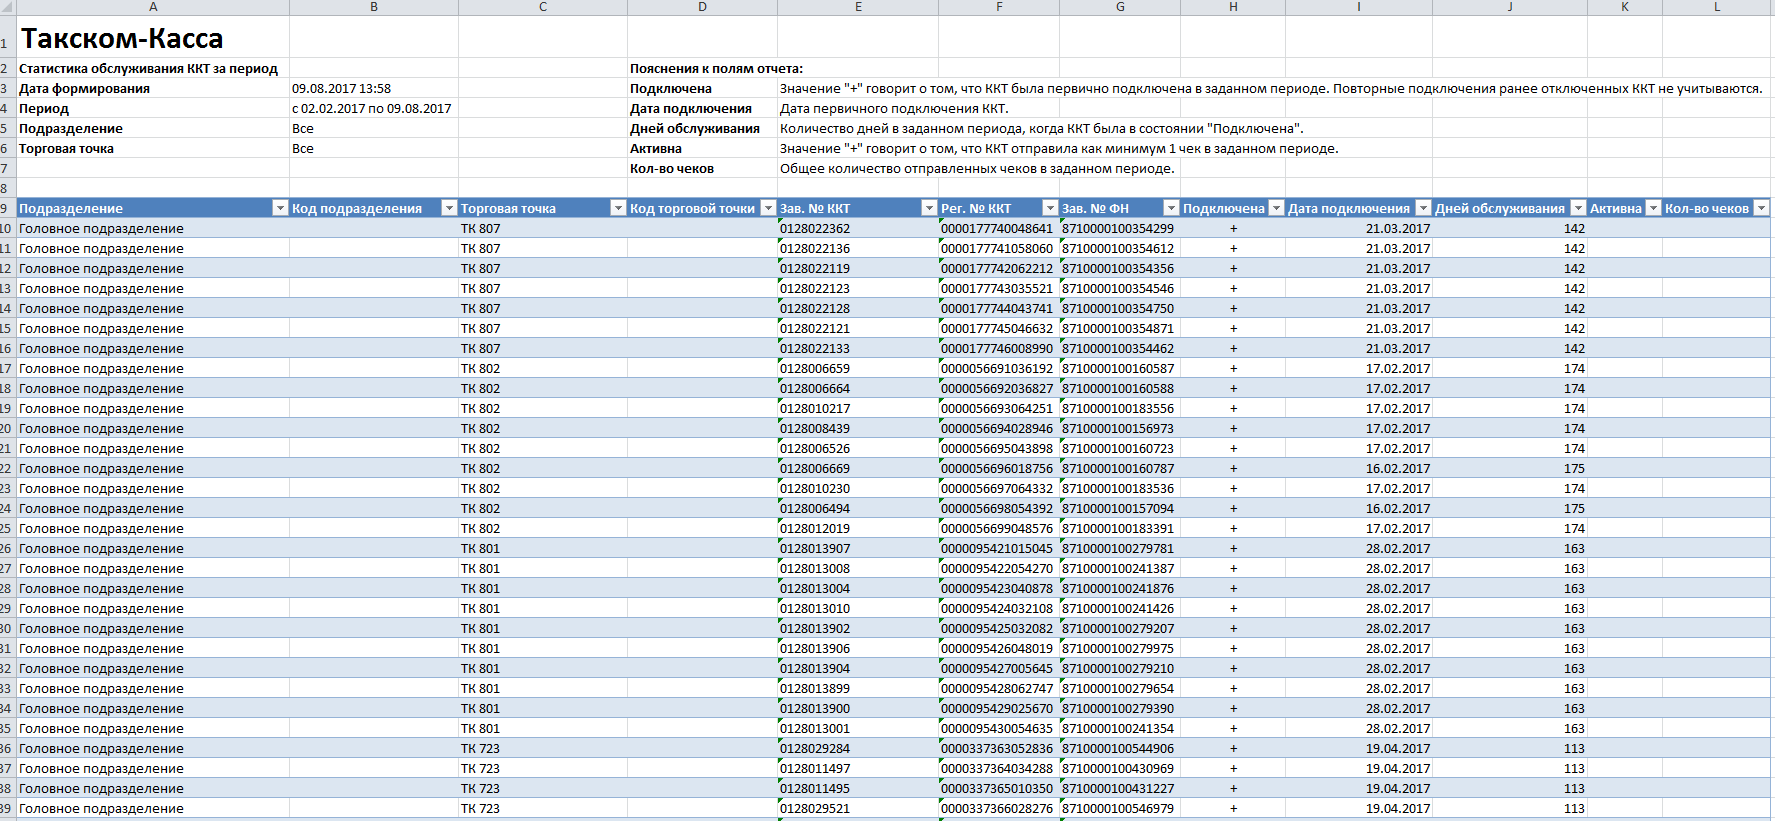Expand the Зав. № ККТ filter dropdown
This screenshot has height=821, width=1775.
pyautogui.click(x=929, y=208)
